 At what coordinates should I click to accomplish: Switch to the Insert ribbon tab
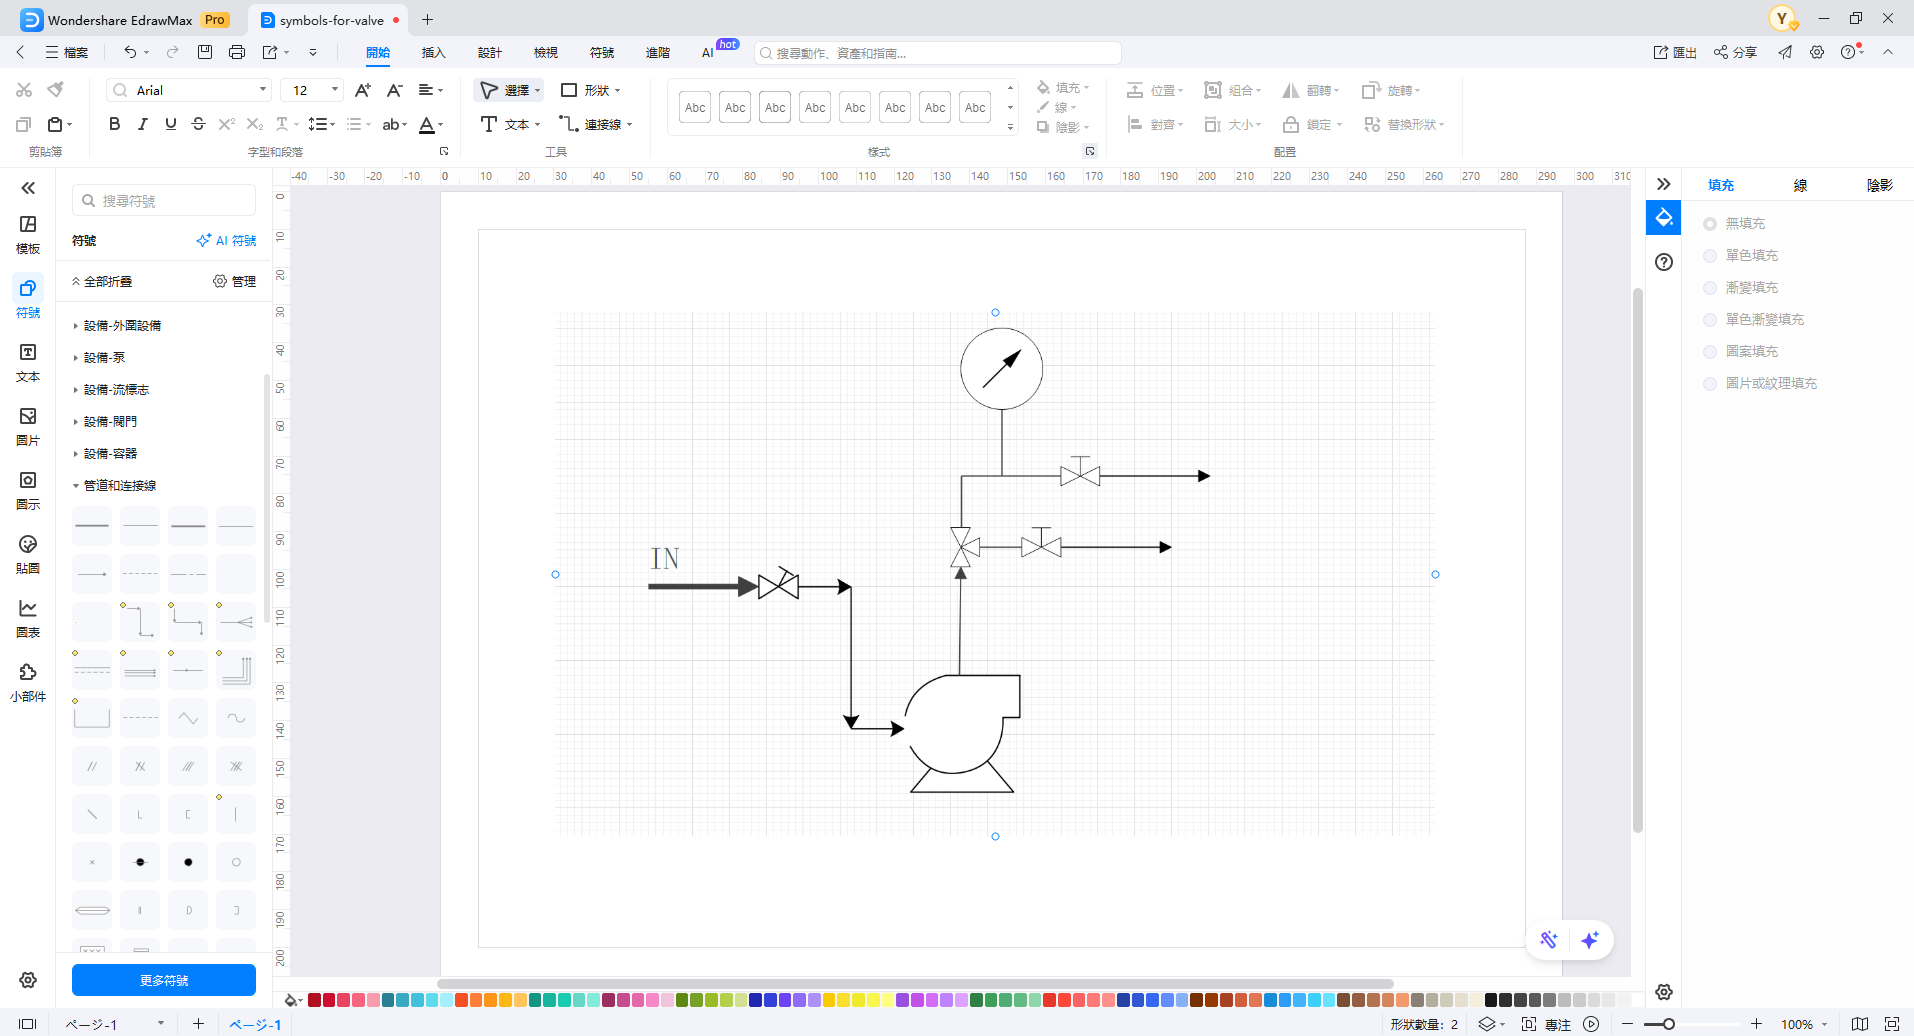433,53
